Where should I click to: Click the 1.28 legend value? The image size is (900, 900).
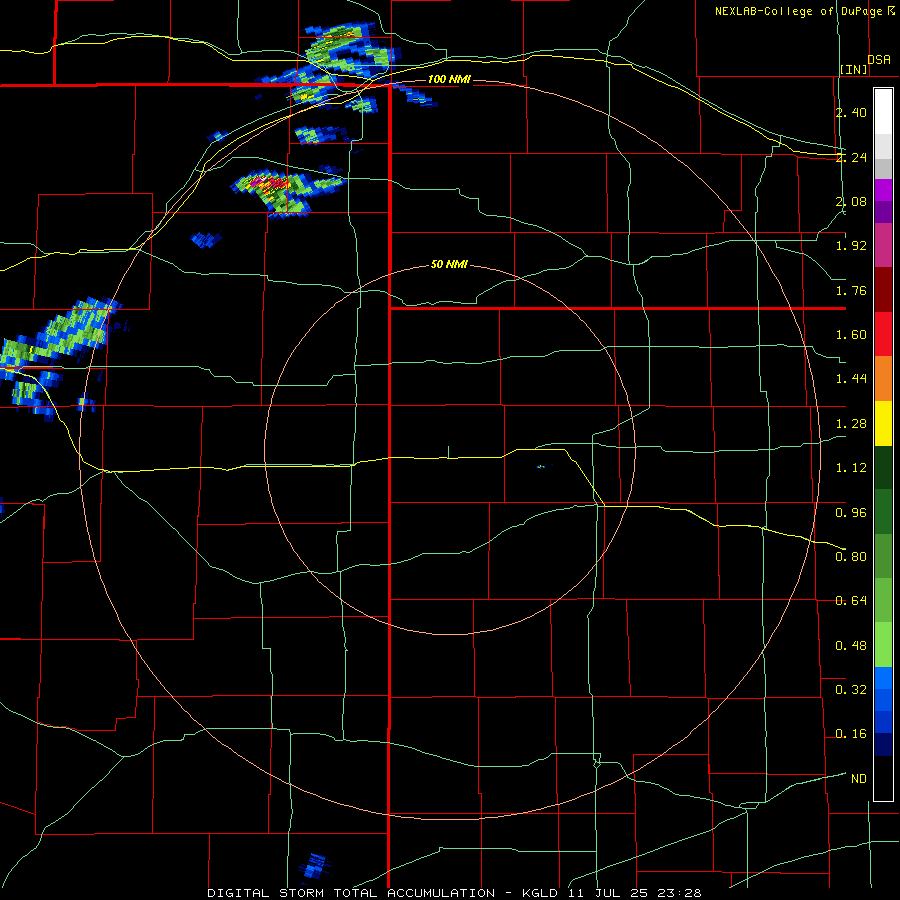(x=851, y=424)
